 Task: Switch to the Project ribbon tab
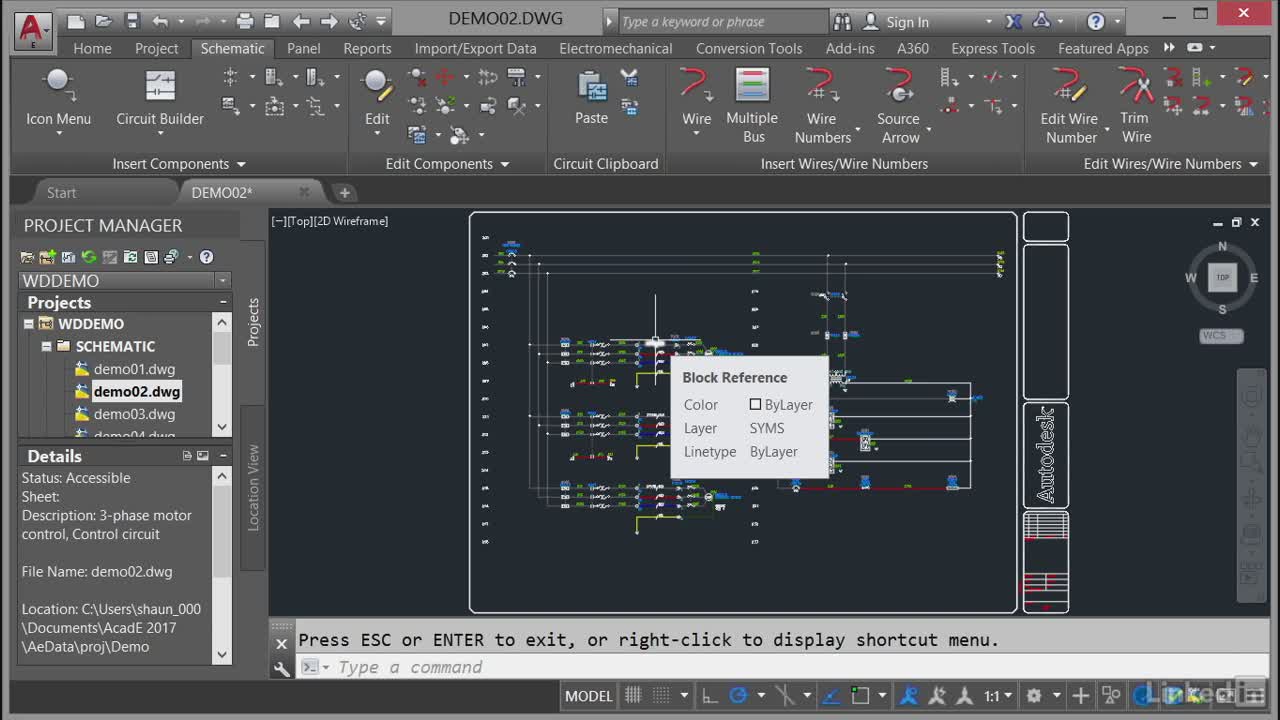(156, 48)
